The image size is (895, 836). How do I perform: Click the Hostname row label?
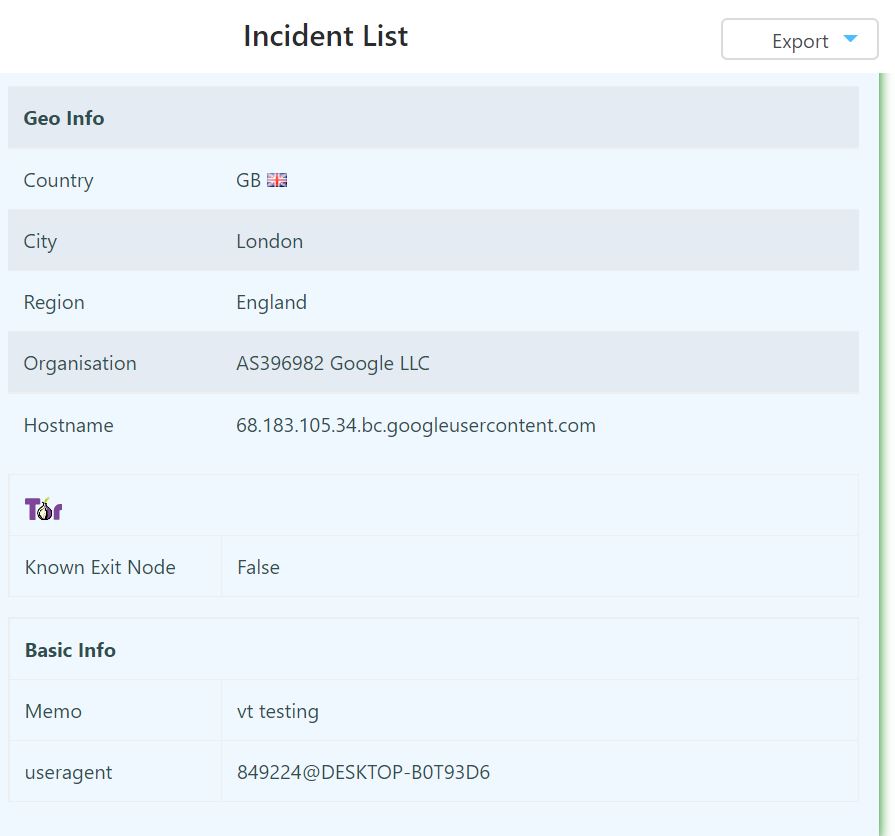click(68, 425)
